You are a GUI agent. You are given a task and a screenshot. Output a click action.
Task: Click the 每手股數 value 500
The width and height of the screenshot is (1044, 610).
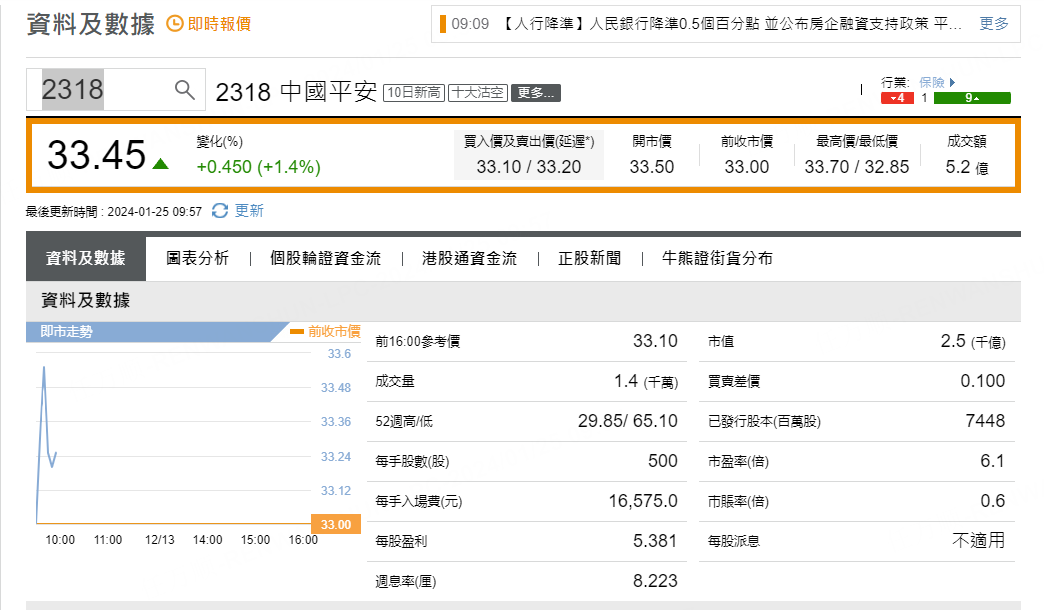pyautogui.click(x=663, y=461)
